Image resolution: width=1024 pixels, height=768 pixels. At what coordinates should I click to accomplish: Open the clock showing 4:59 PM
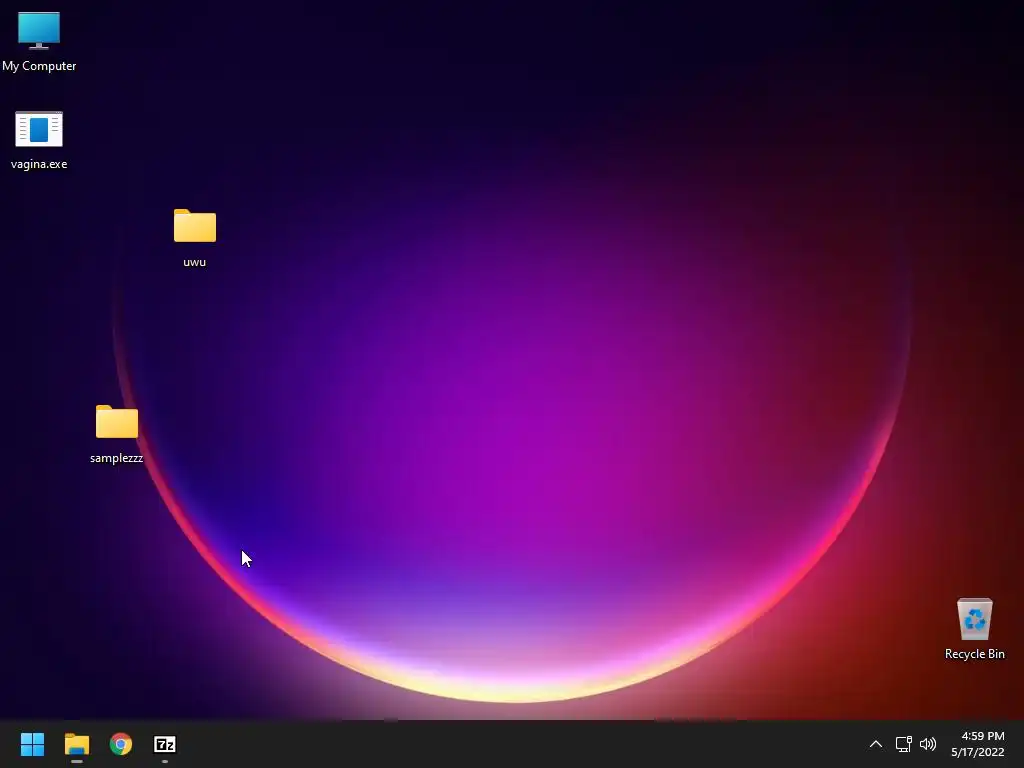982,736
